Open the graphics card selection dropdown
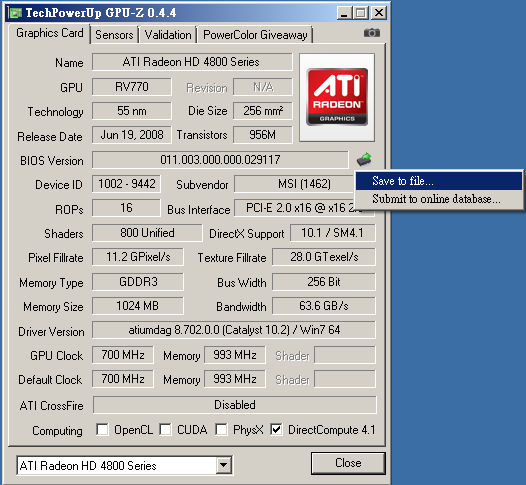This screenshot has height=485, width=526. (x=223, y=465)
